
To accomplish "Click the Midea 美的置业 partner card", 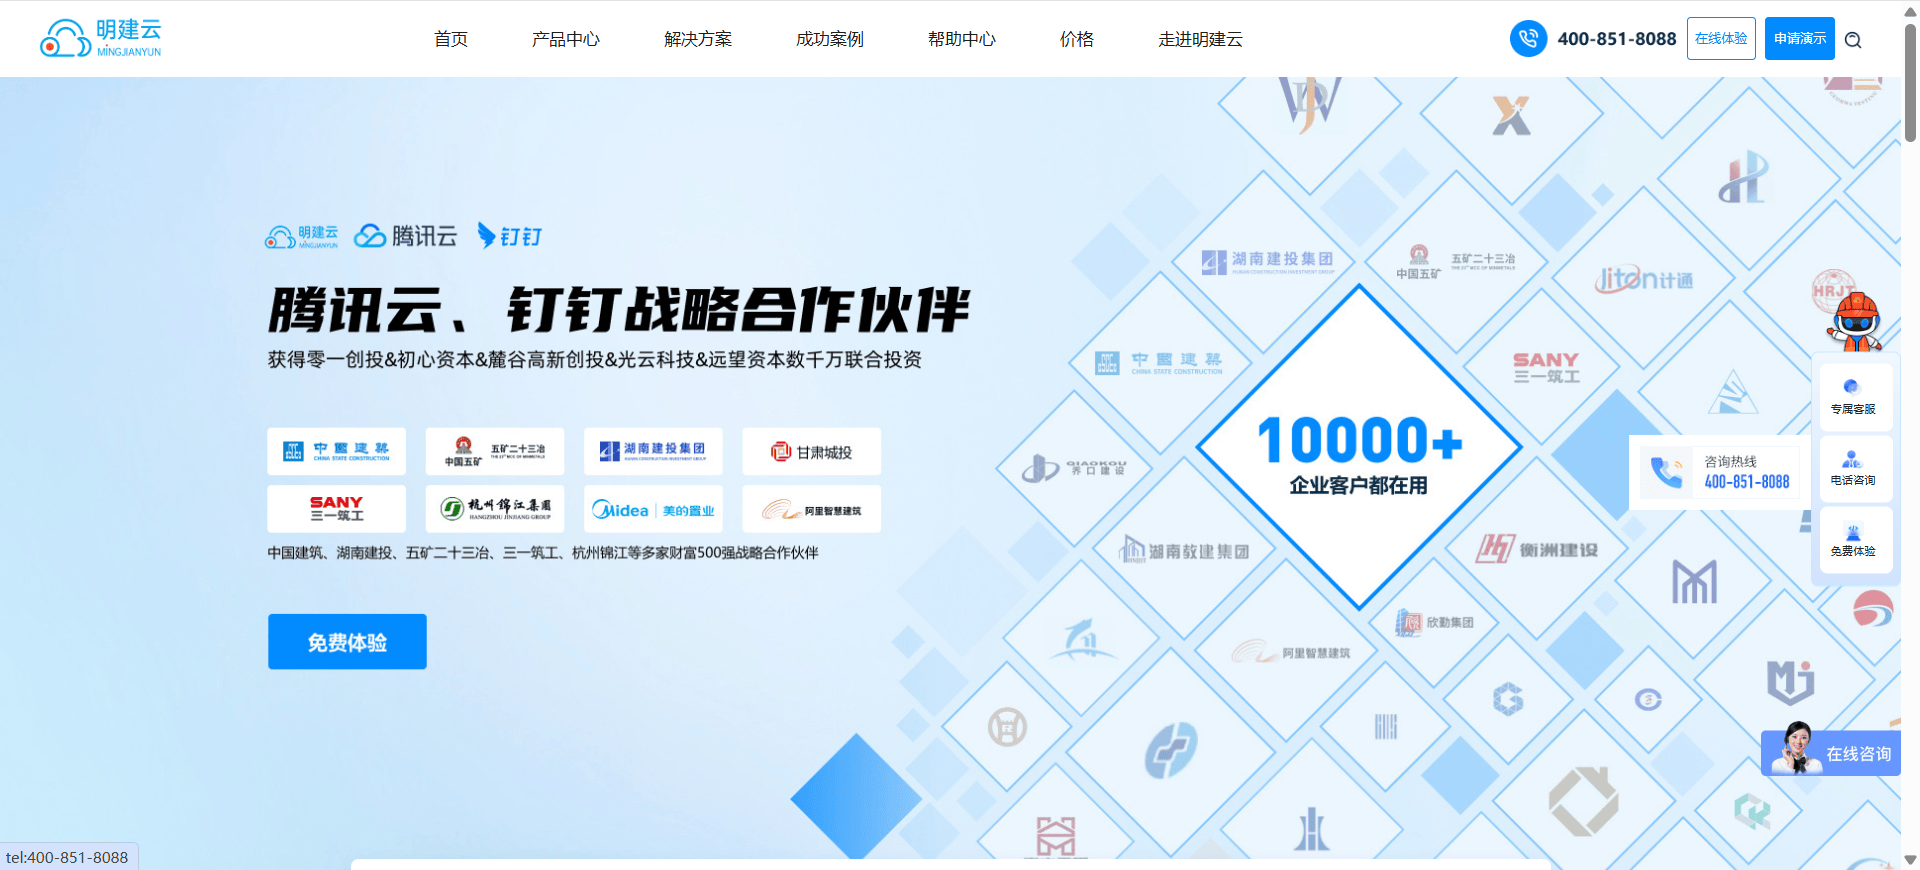I will click(x=653, y=509).
